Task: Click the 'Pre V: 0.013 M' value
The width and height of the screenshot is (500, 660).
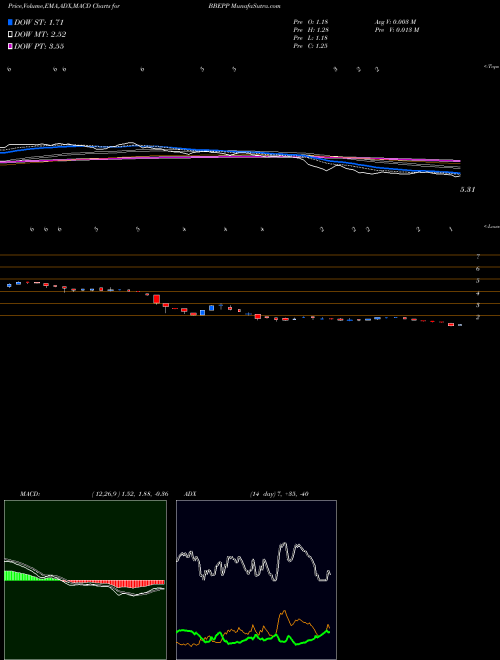Action: 398,30
